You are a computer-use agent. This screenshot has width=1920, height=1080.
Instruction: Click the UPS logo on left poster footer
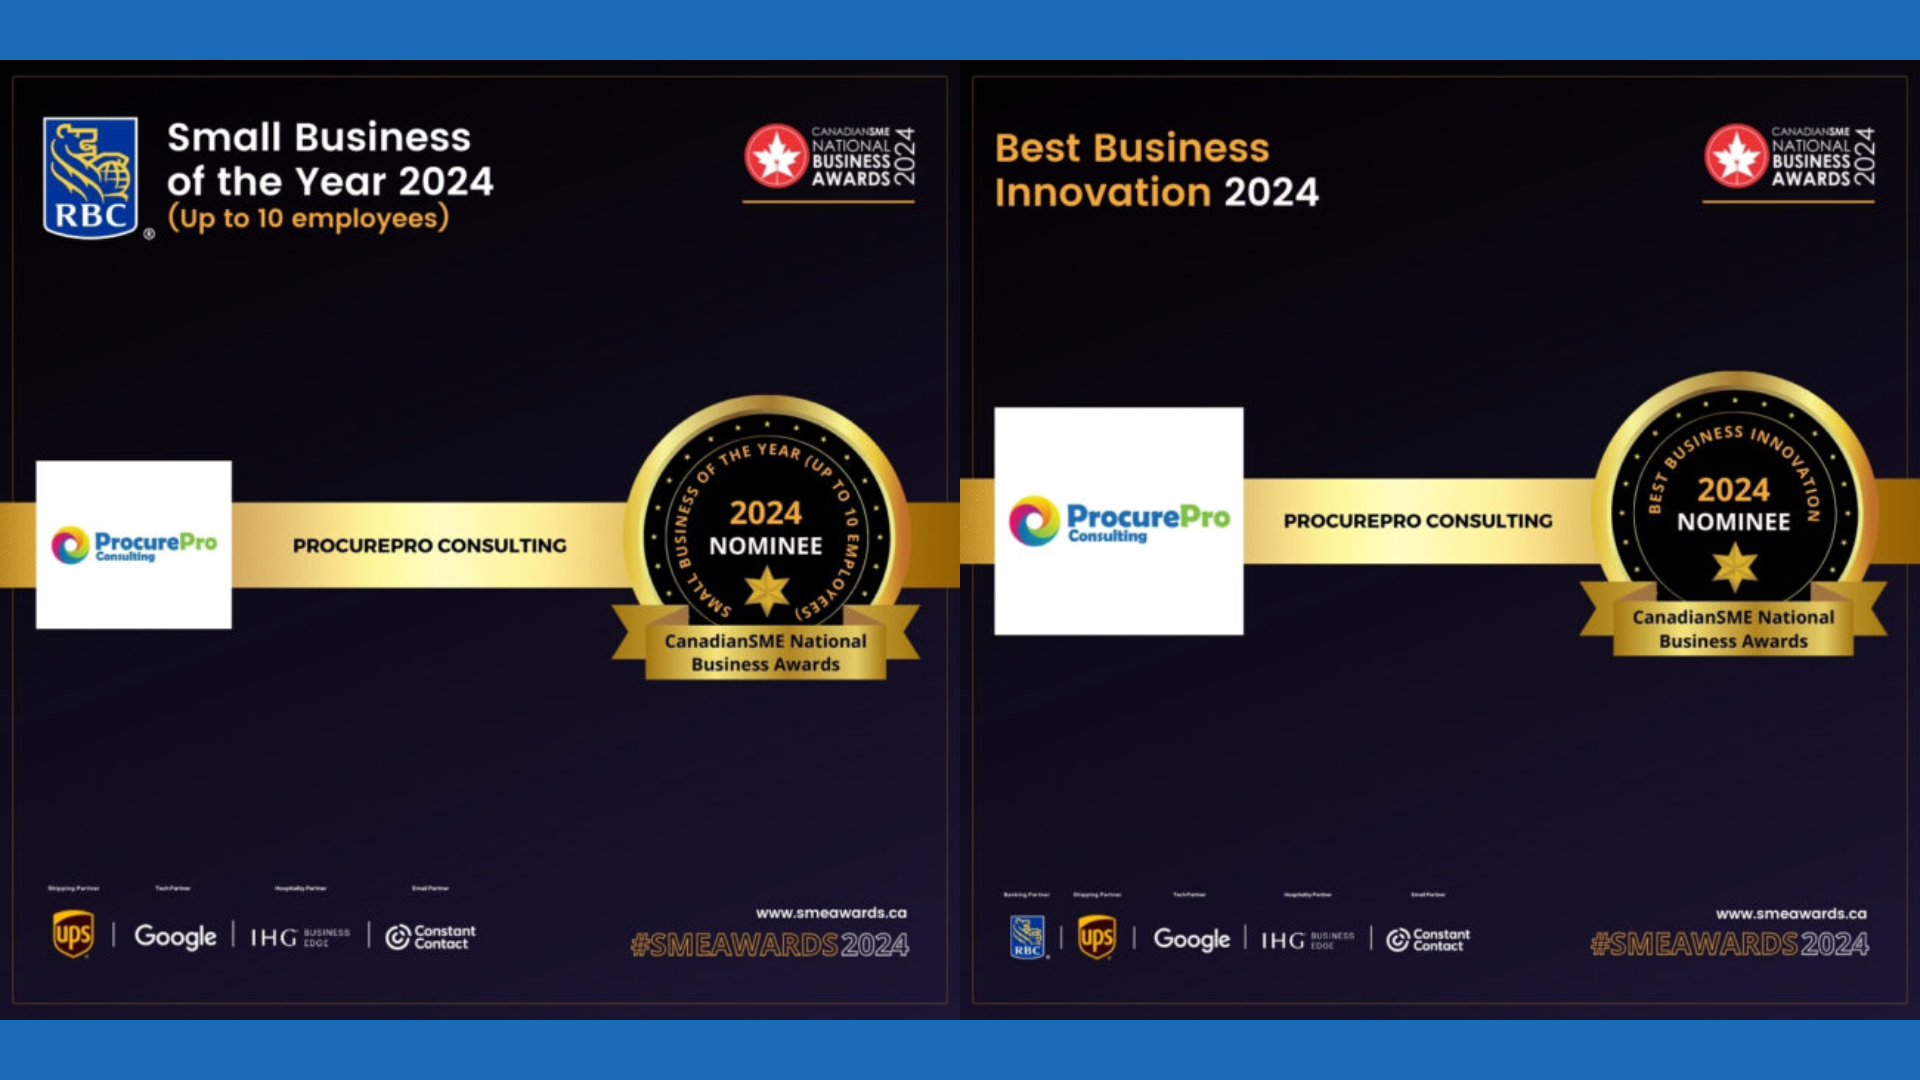pyautogui.click(x=73, y=935)
